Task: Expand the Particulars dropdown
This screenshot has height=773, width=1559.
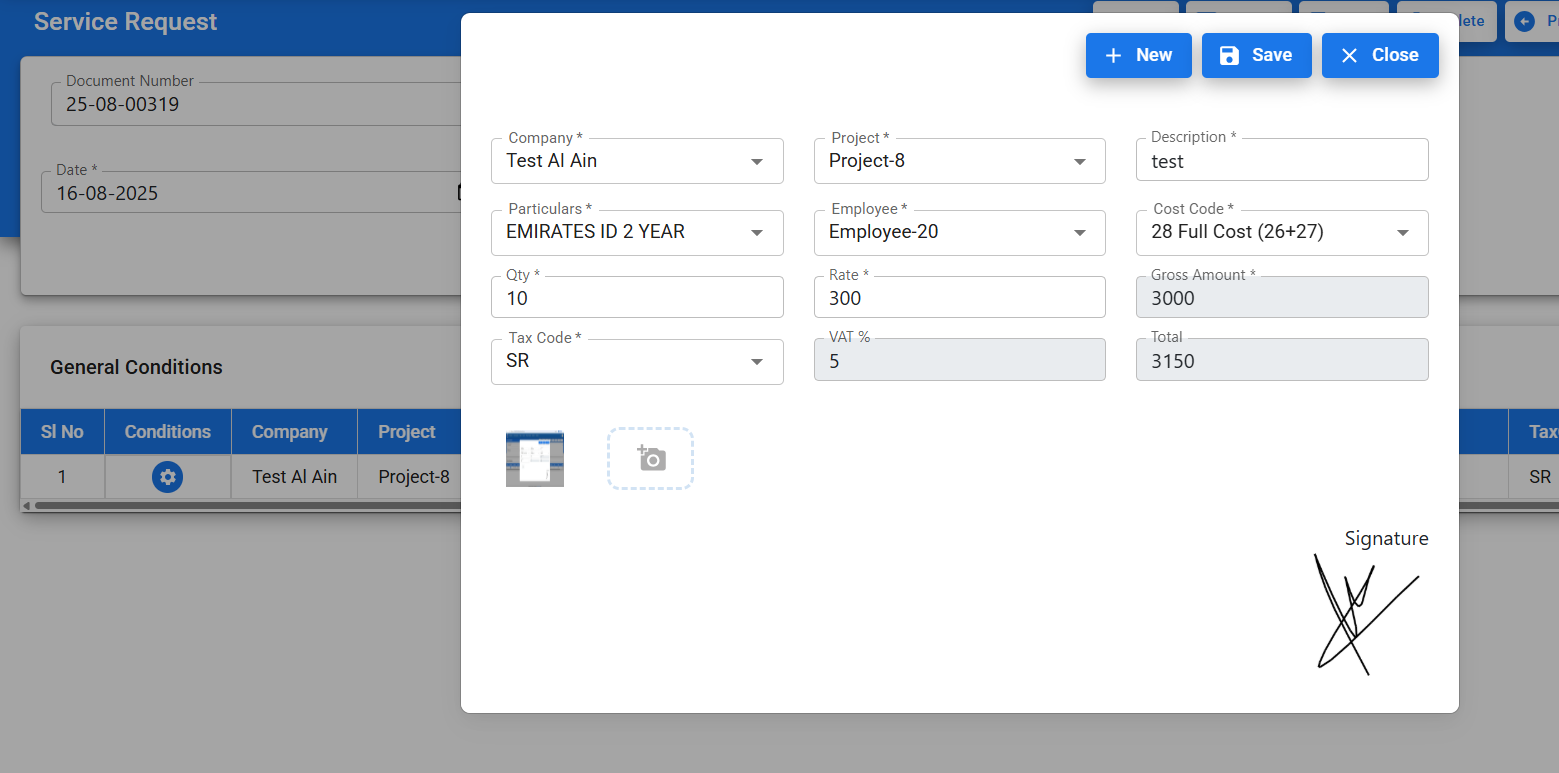Action: click(x=757, y=233)
